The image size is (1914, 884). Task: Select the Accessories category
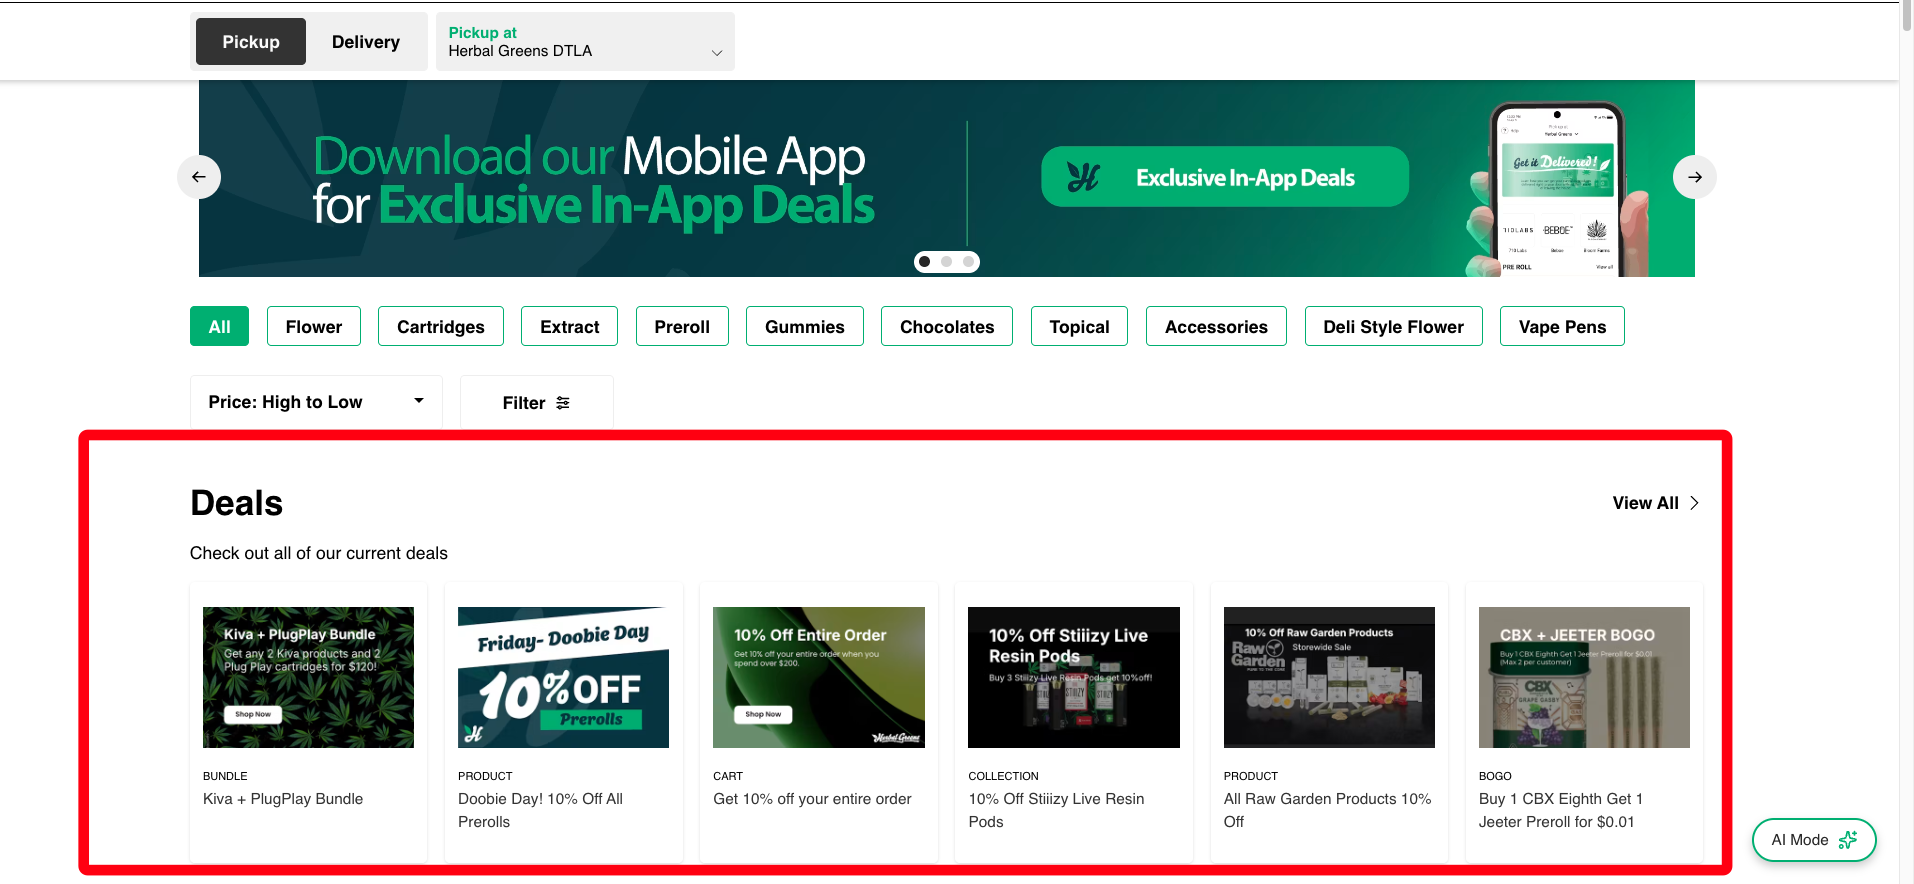(x=1216, y=326)
